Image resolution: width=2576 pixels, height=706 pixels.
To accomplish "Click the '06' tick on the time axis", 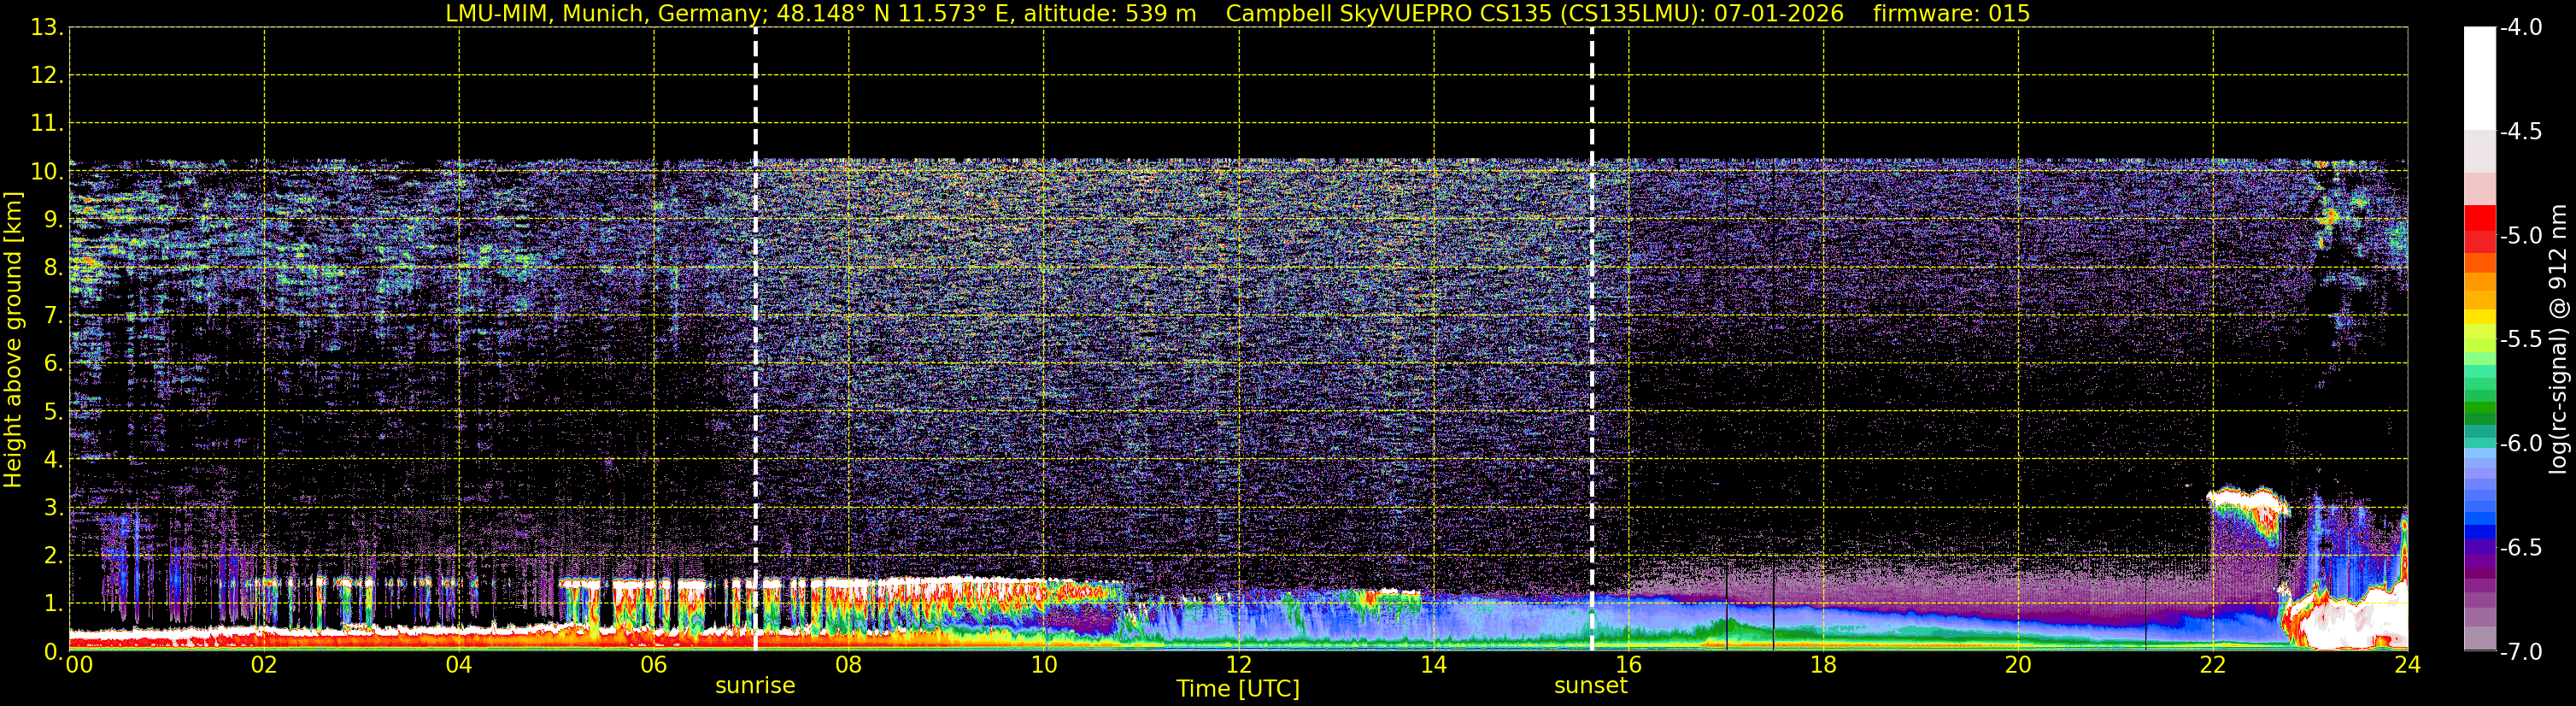I will point(654,665).
